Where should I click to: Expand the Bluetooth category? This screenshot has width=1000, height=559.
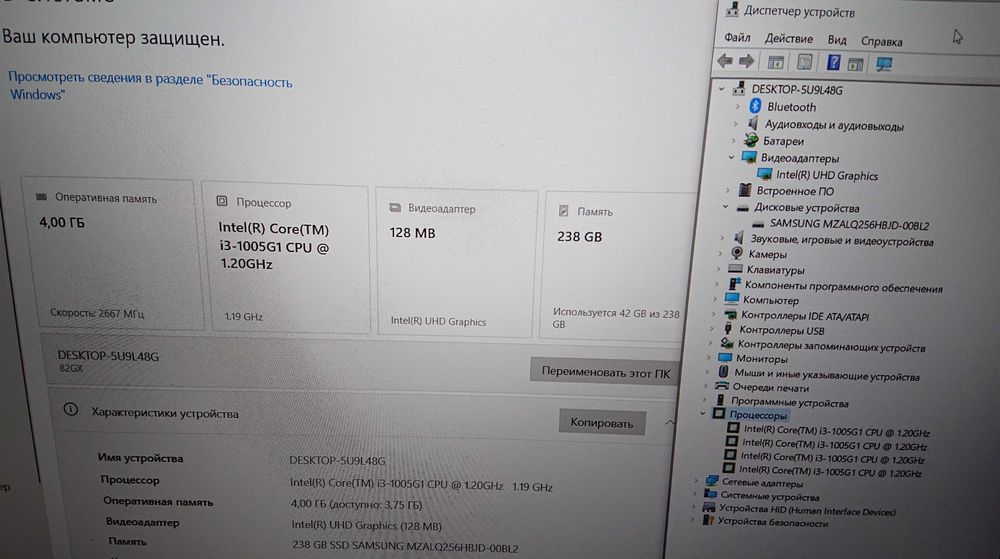(737, 106)
